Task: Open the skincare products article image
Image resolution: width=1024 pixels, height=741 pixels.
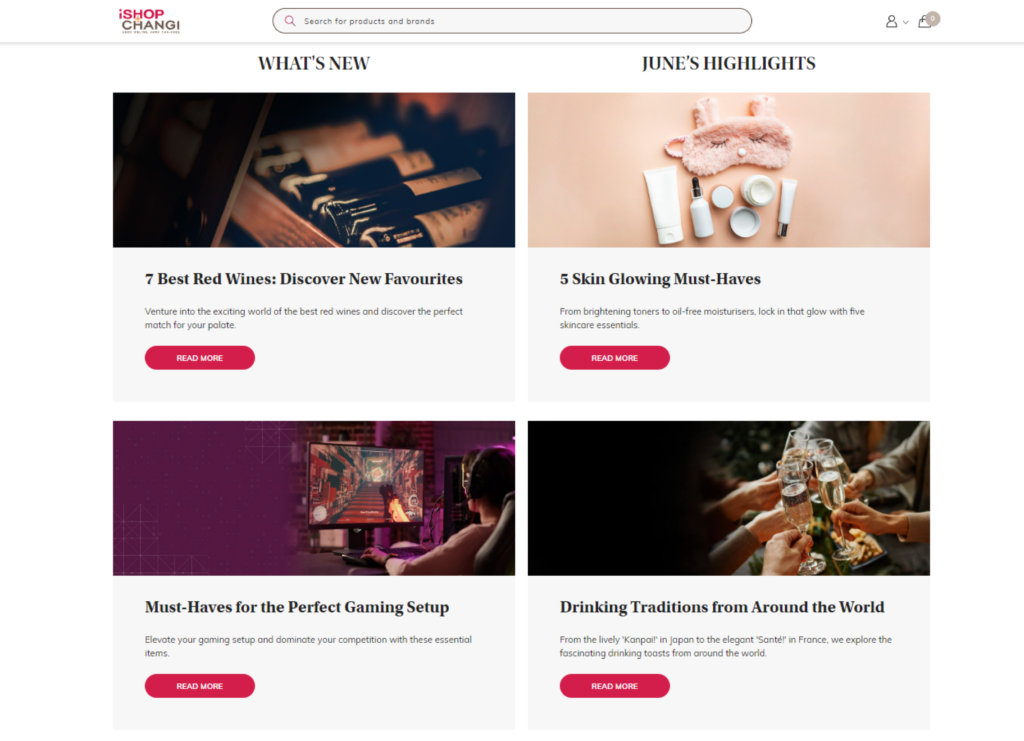Action: click(729, 170)
